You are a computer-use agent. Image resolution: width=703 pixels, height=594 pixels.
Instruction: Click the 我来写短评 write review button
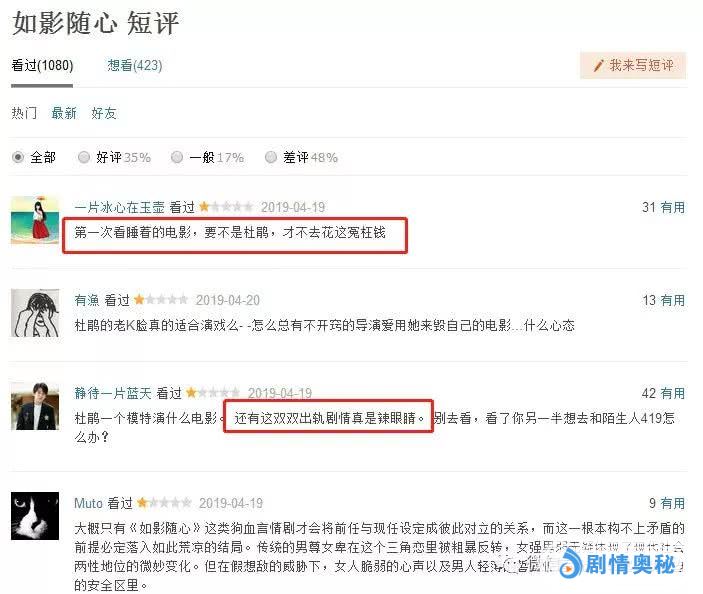tap(633, 65)
